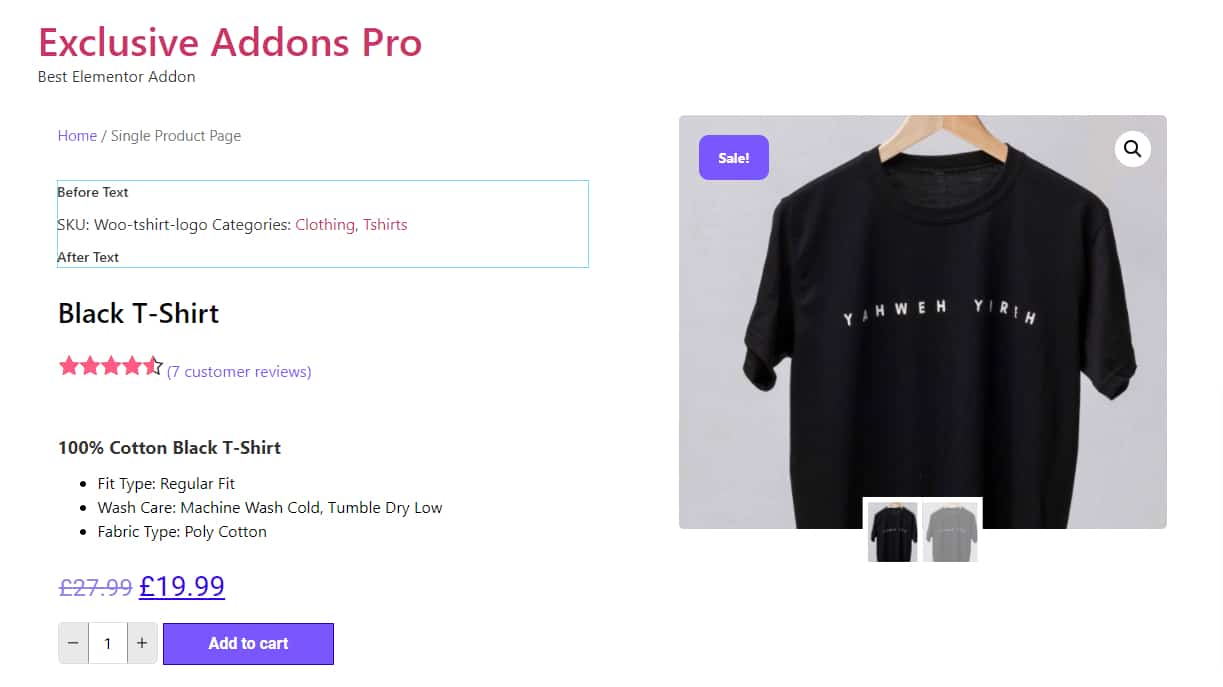Click the Black T-Shirt product title

pyautogui.click(x=138, y=313)
